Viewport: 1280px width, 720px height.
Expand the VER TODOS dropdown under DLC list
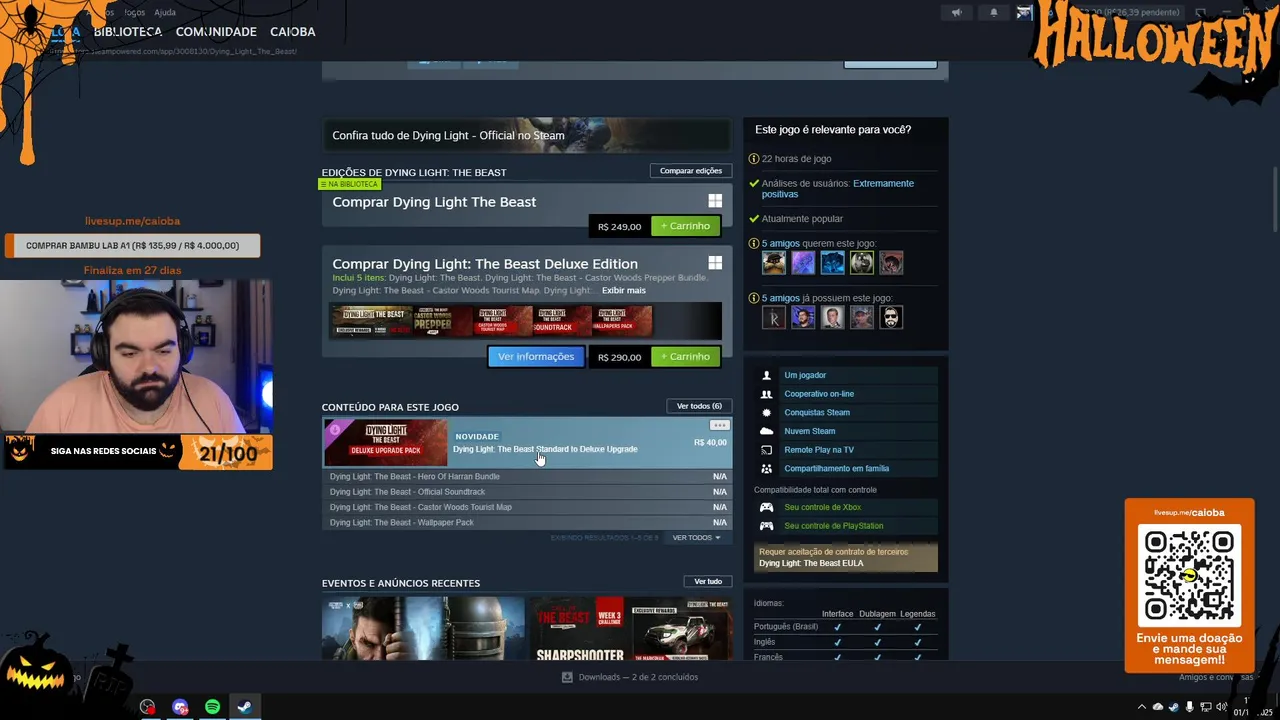click(x=696, y=538)
